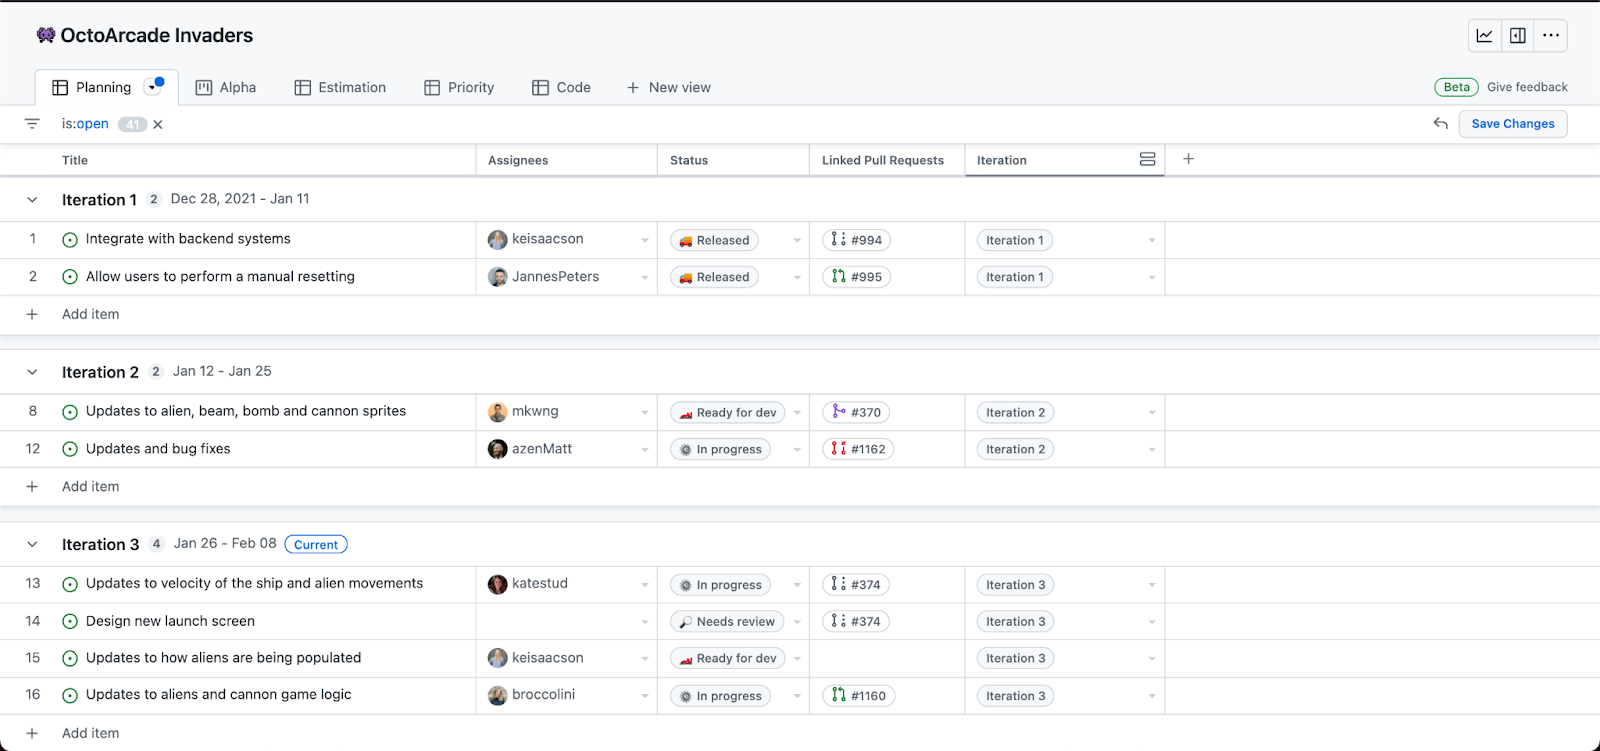
Task: Clear the is:open filter
Action: (158, 125)
